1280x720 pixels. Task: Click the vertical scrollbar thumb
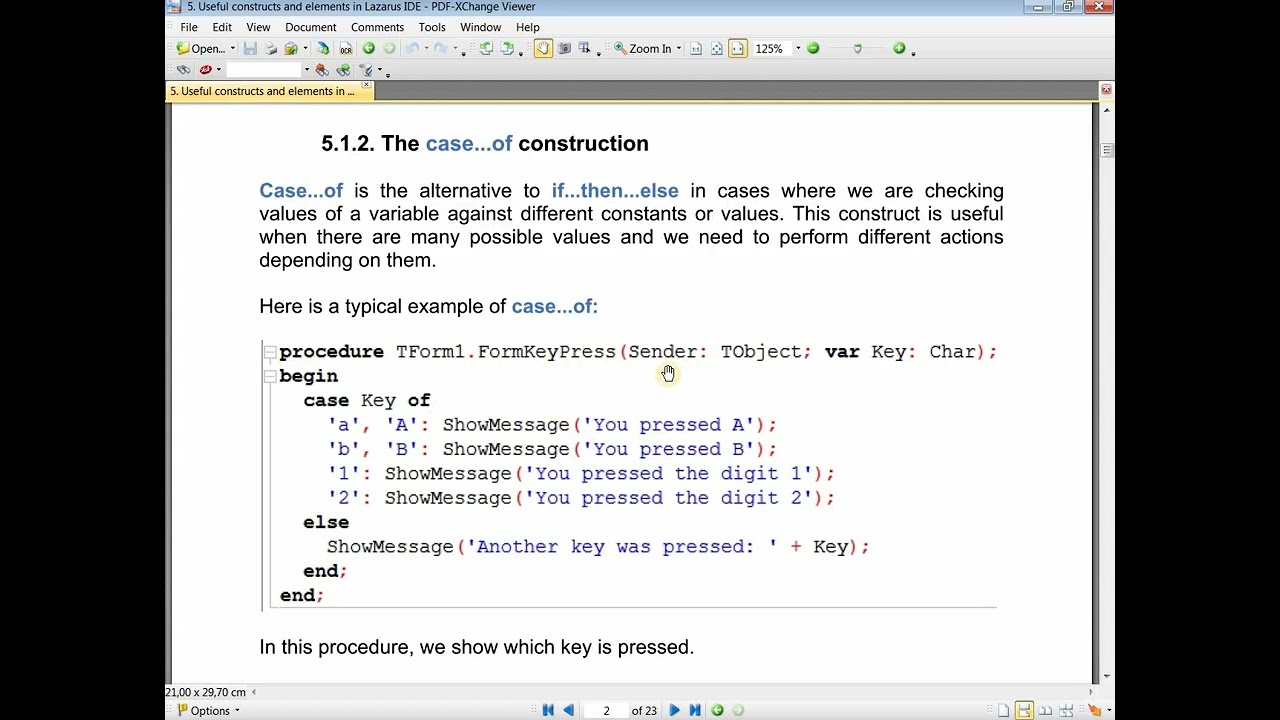1106,151
